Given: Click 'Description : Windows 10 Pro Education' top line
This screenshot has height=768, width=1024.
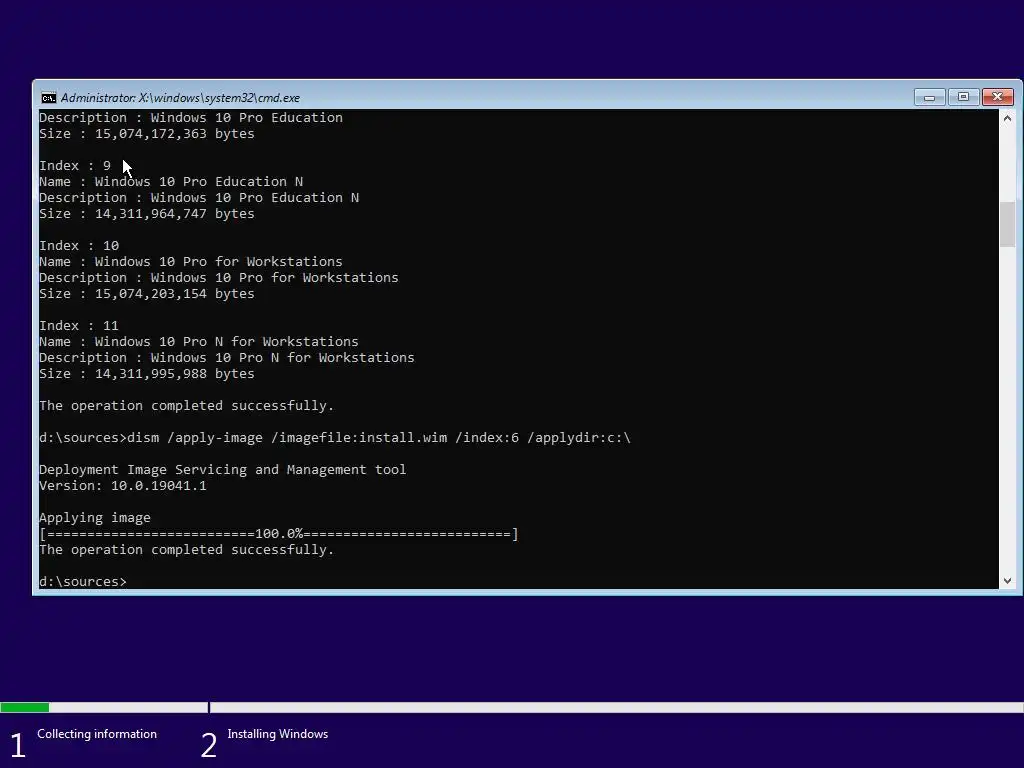Looking at the screenshot, I should (x=191, y=118).
